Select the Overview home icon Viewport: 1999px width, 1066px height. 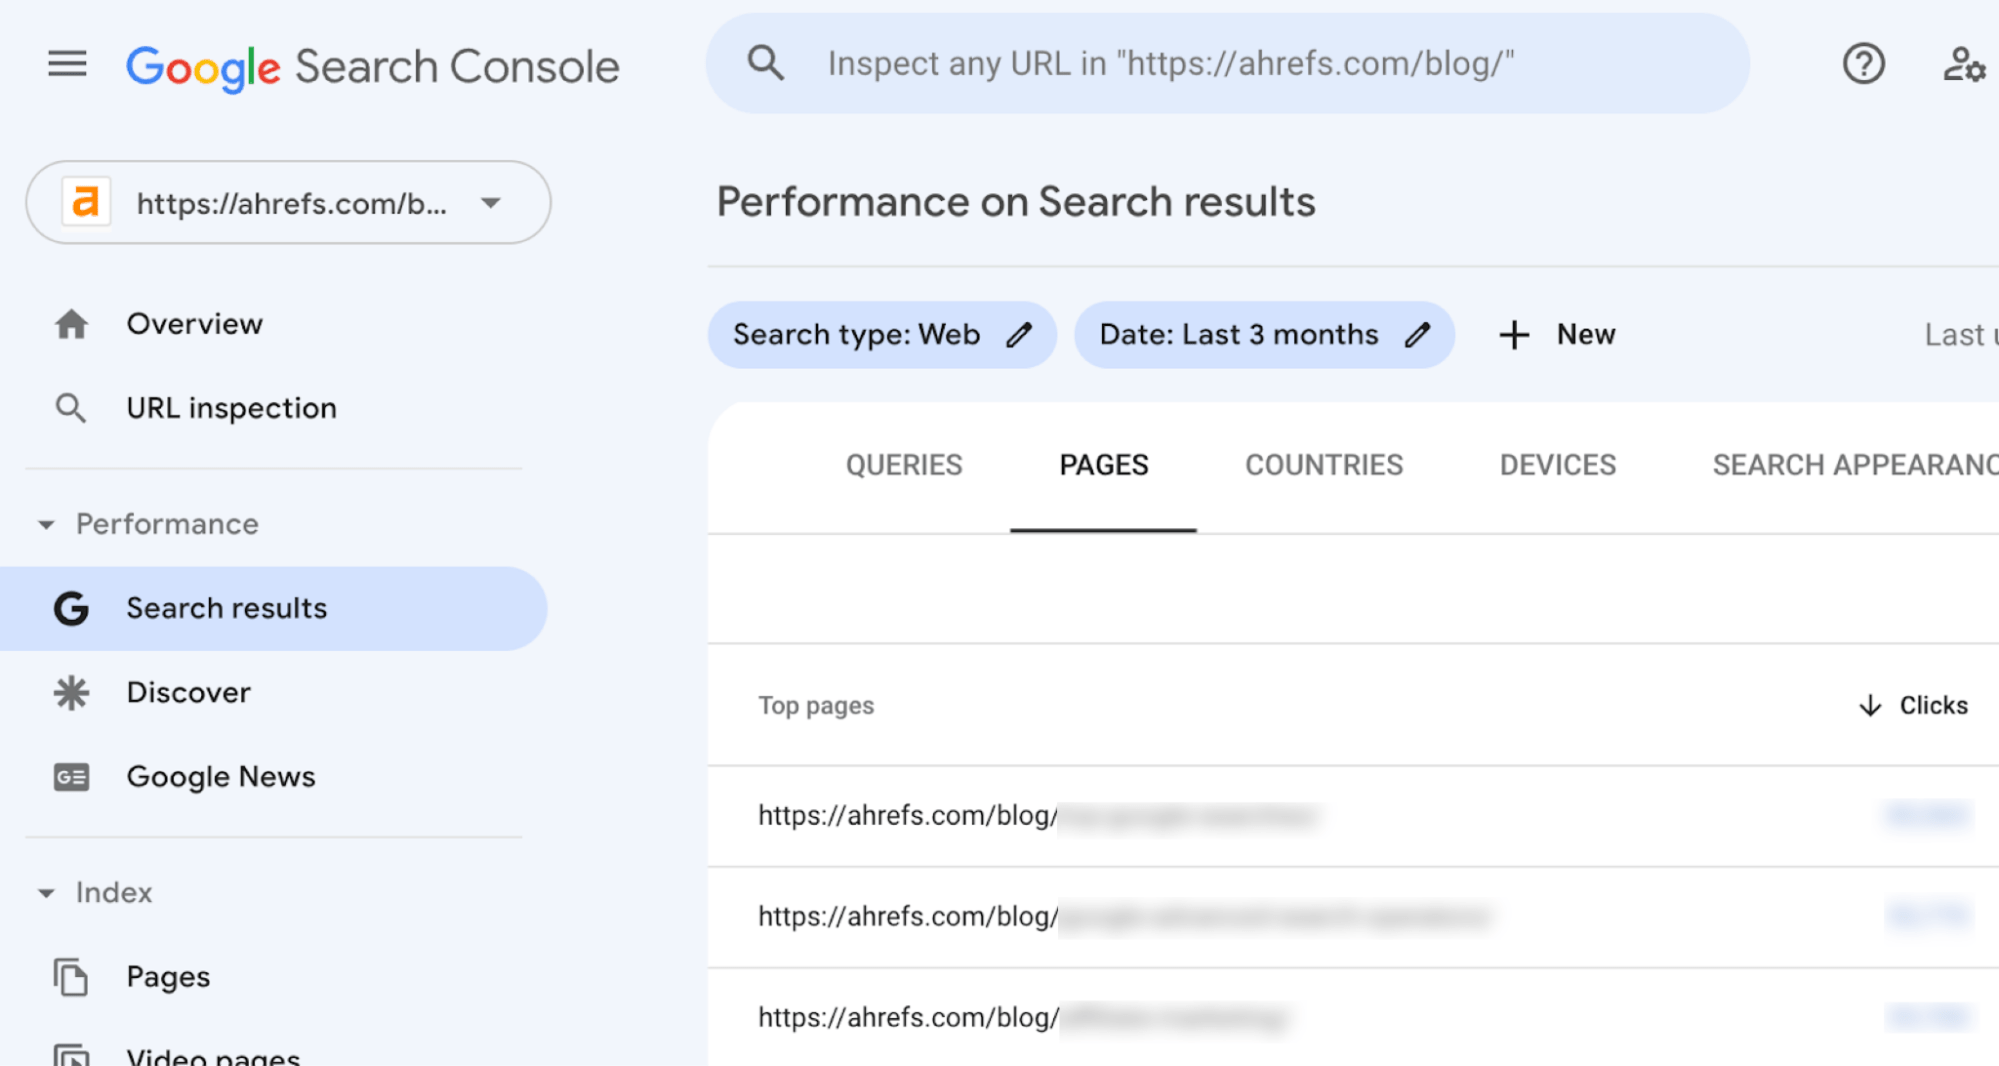coord(70,323)
